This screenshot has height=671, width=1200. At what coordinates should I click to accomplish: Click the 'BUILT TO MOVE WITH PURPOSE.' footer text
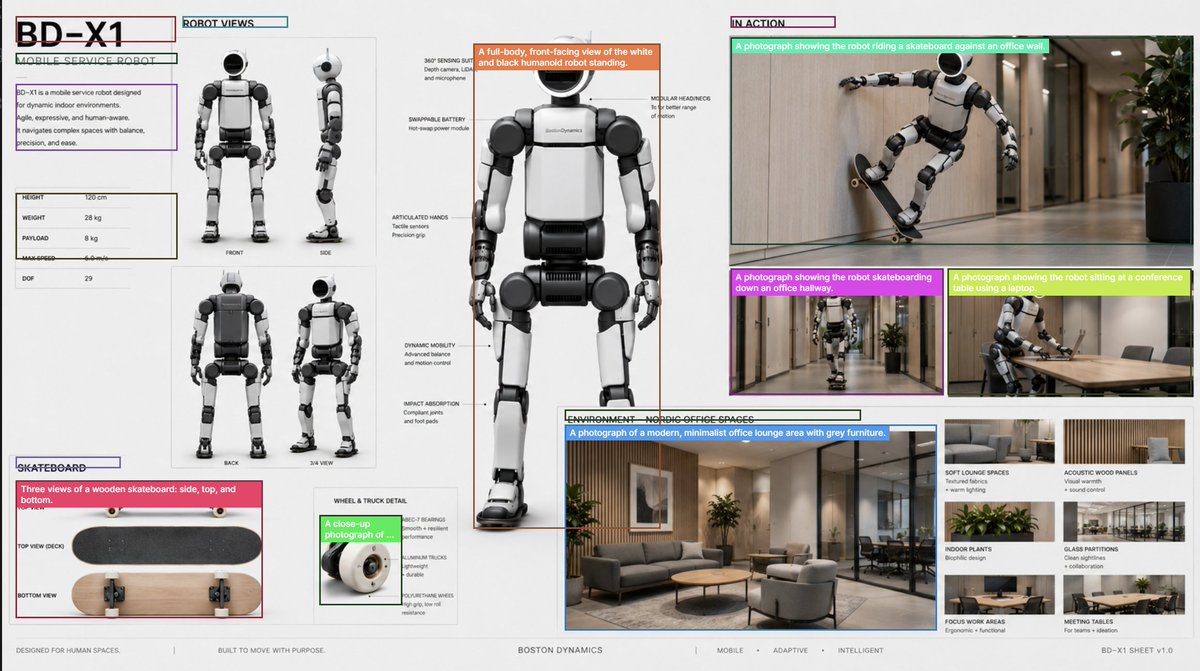271,651
